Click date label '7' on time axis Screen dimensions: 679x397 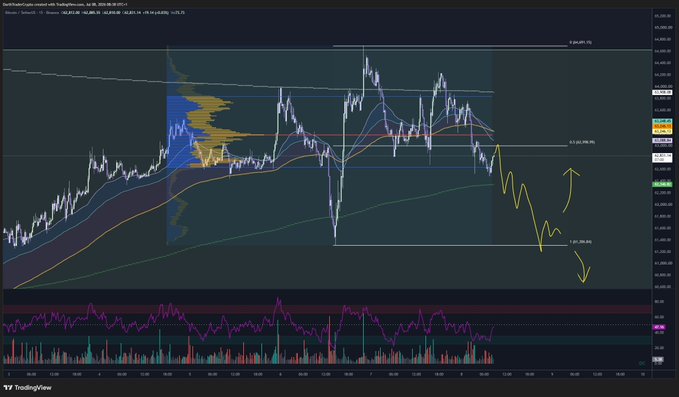(371, 374)
